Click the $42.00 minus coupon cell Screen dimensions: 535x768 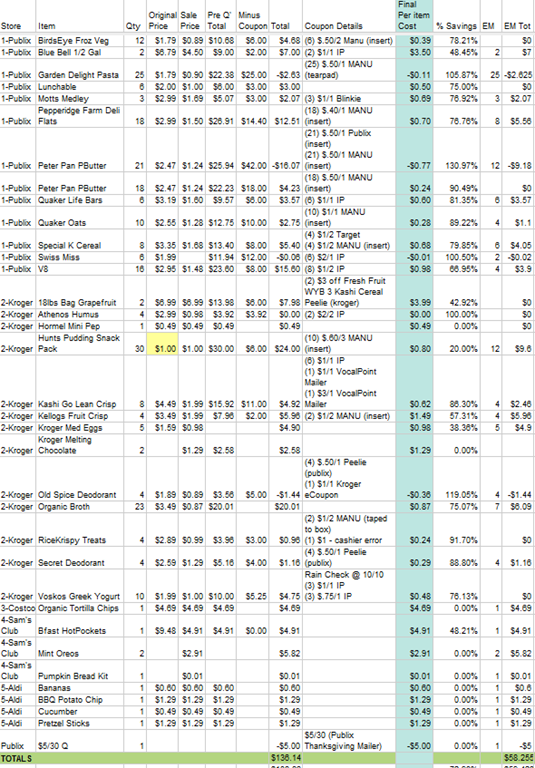(252, 149)
